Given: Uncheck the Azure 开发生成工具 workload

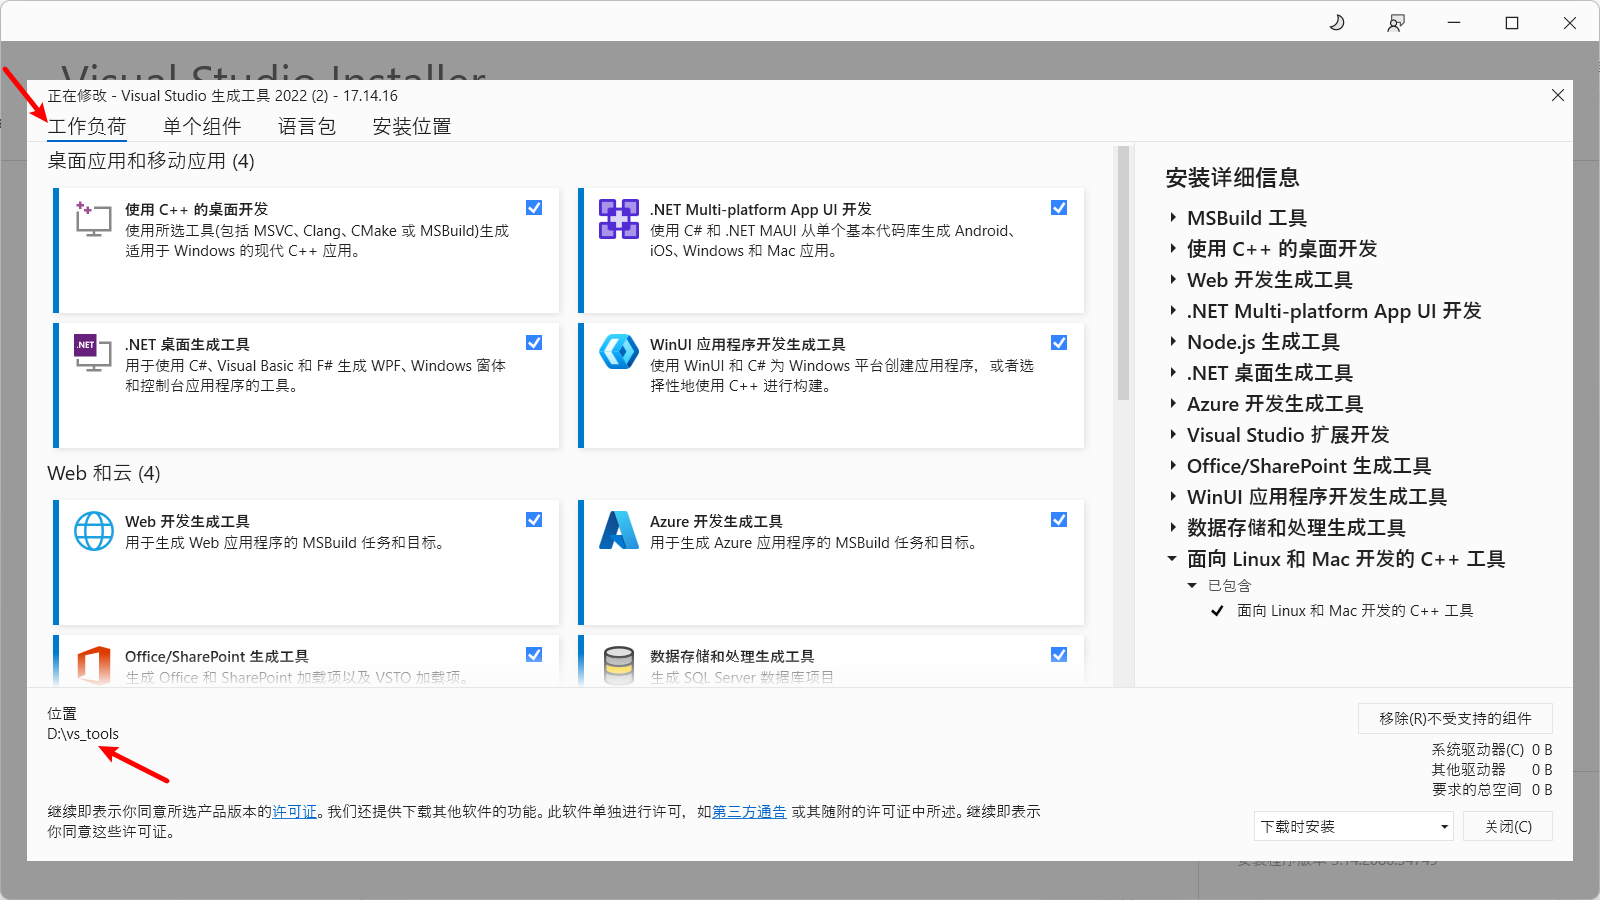Looking at the screenshot, I should click(x=1059, y=519).
